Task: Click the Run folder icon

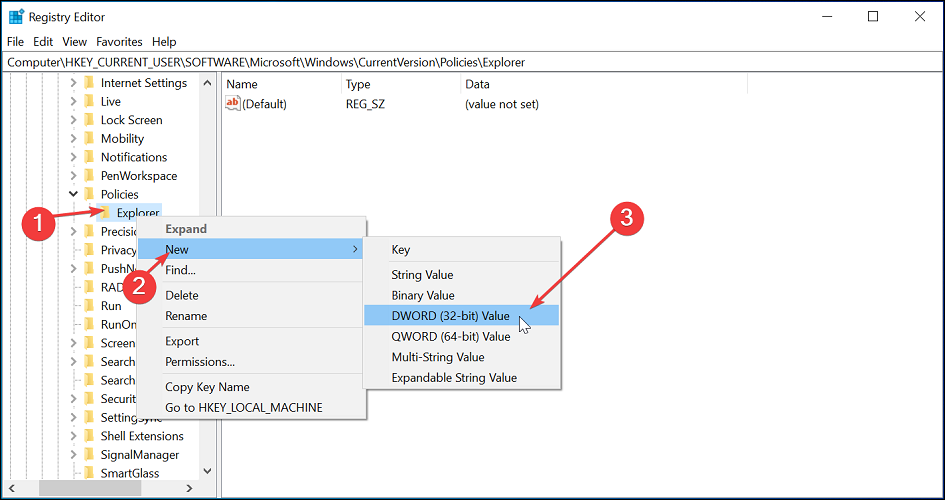Action: pyautogui.click(x=89, y=306)
